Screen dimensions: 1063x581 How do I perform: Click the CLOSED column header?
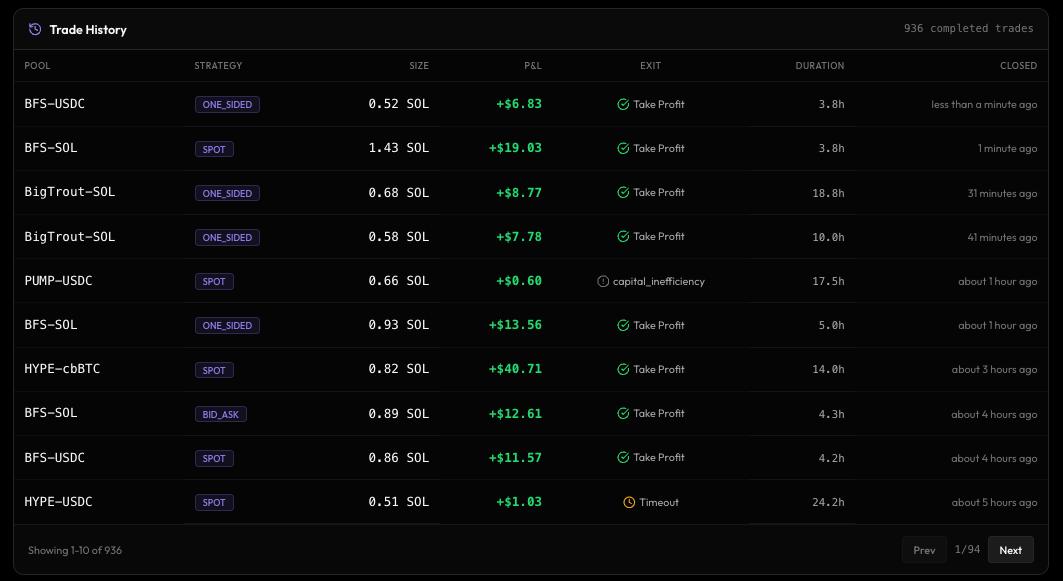tap(1018, 66)
